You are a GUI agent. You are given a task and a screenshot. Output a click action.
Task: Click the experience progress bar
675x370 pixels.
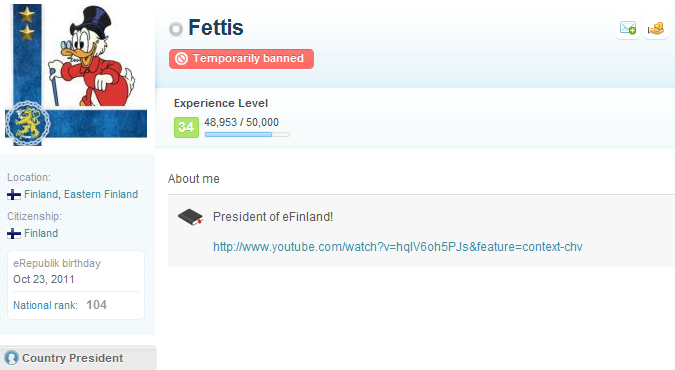pyautogui.click(x=247, y=134)
